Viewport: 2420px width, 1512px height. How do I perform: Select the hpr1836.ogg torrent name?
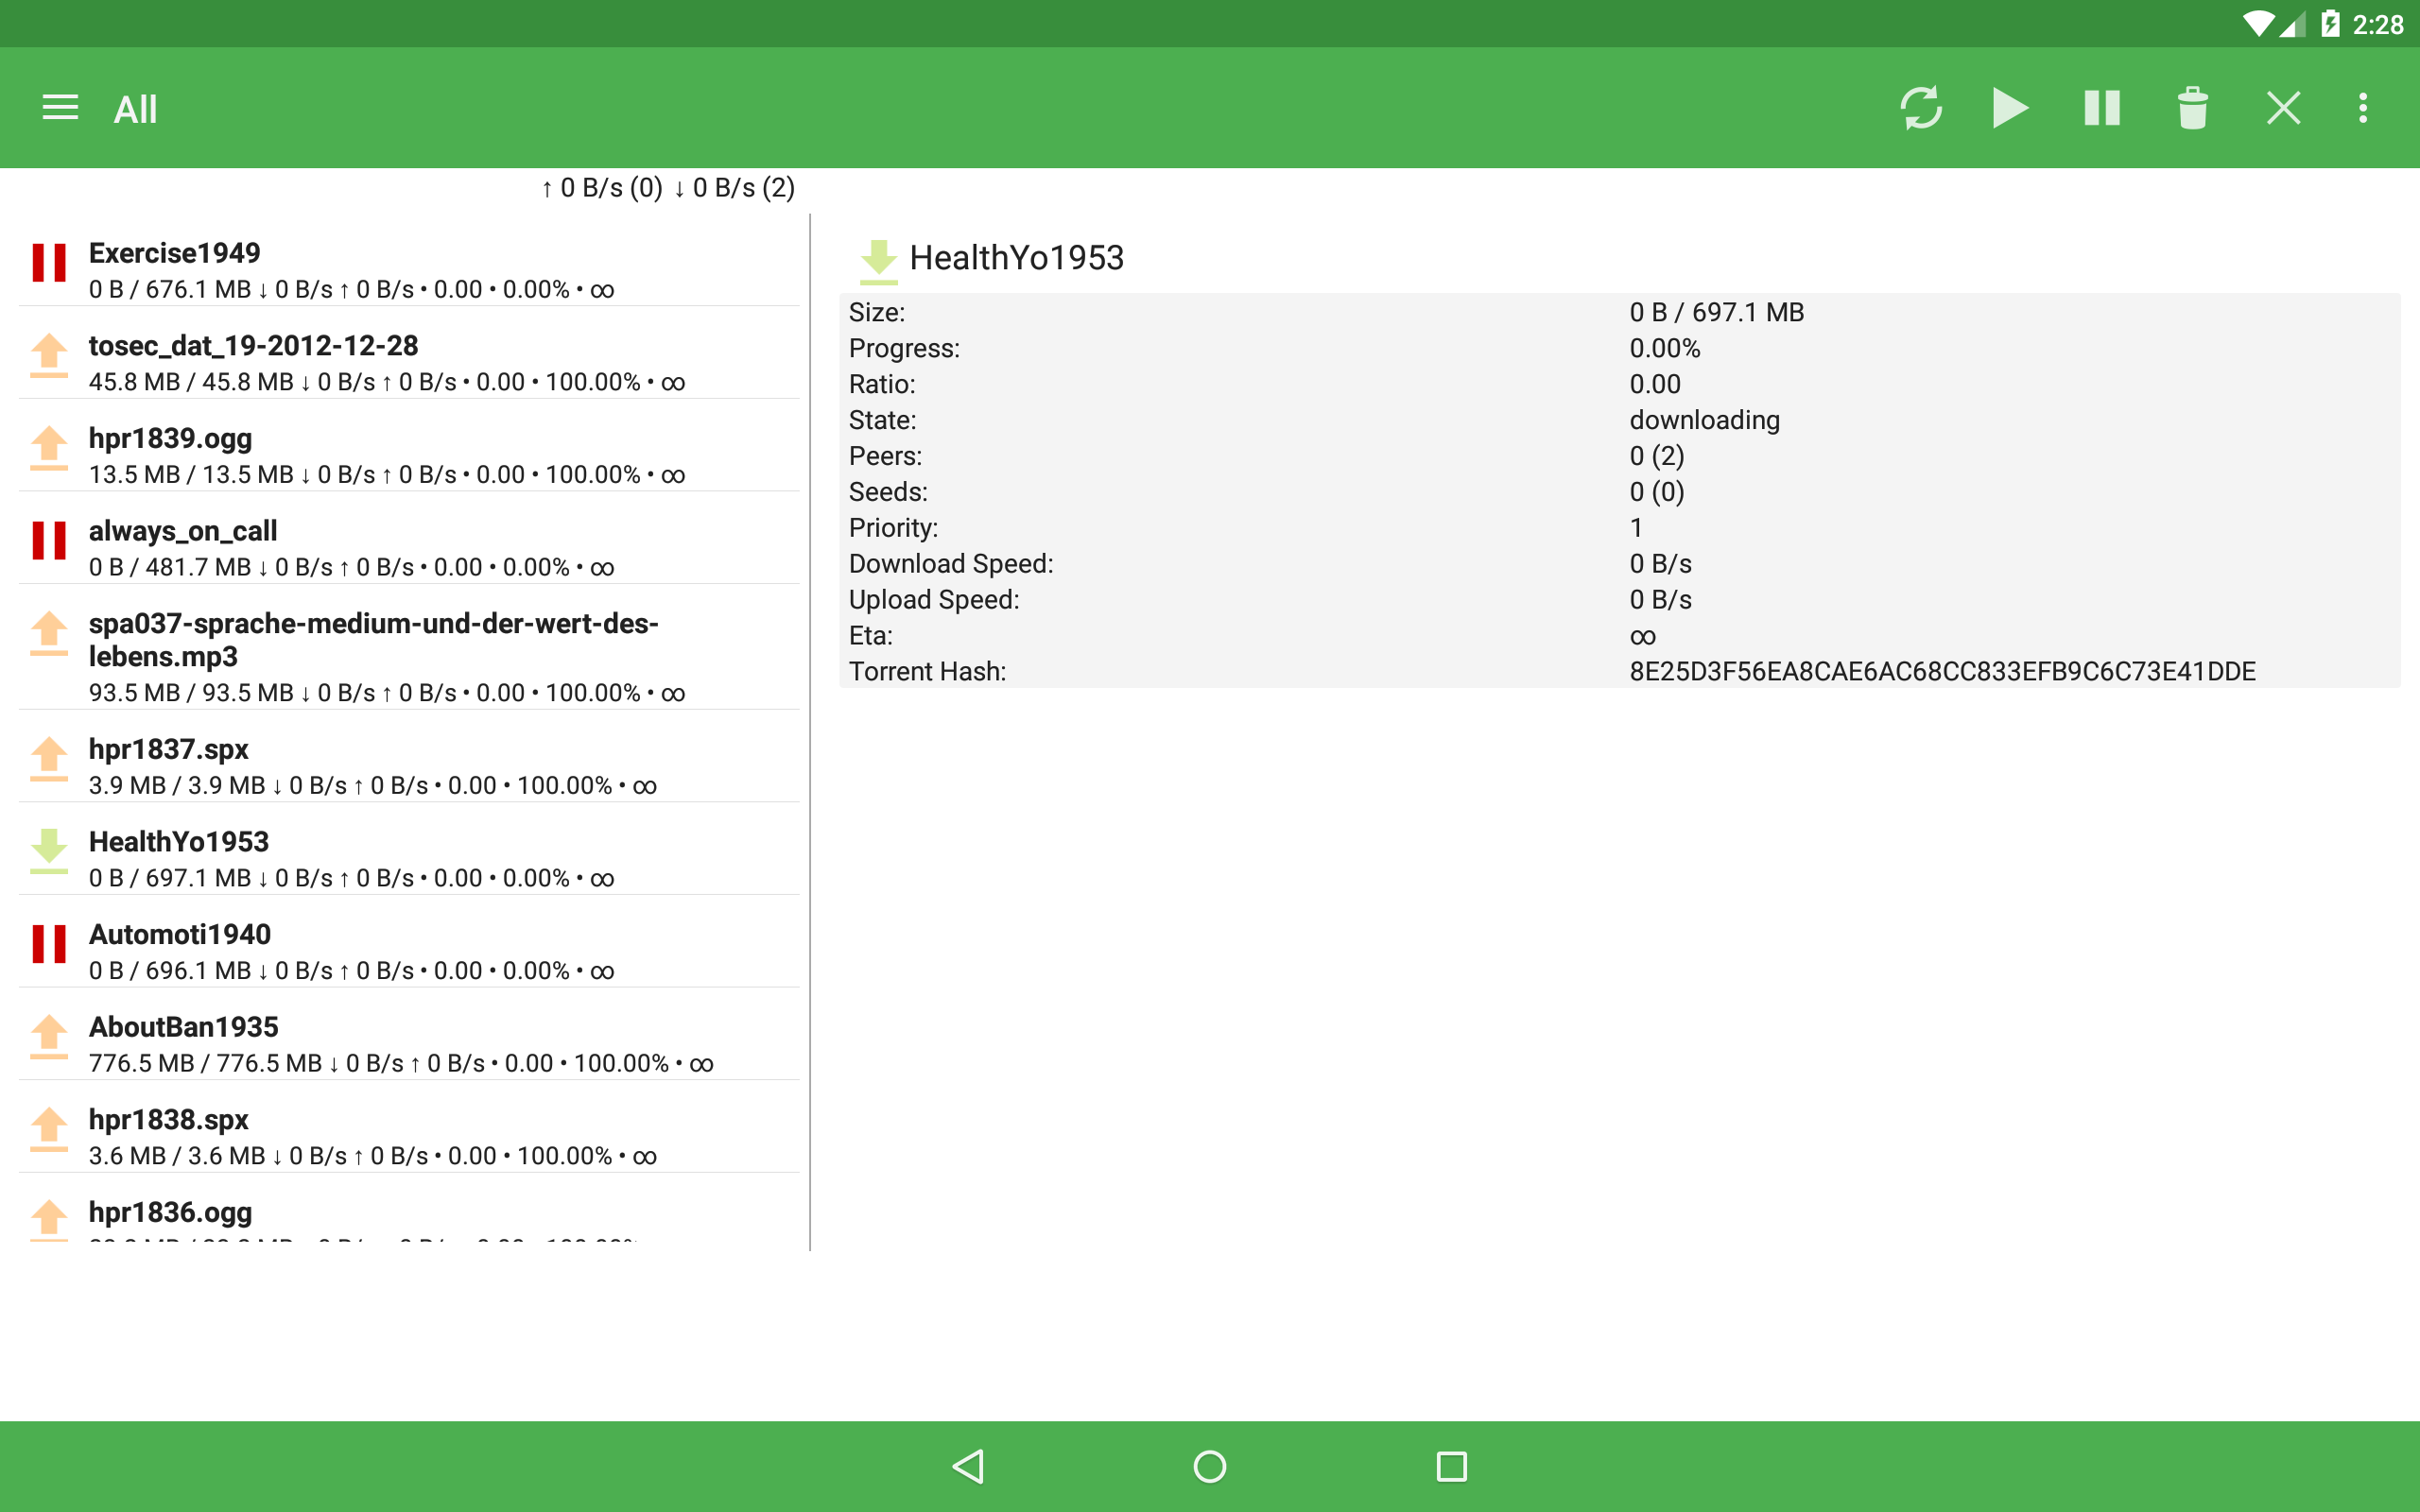[170, 1212]
